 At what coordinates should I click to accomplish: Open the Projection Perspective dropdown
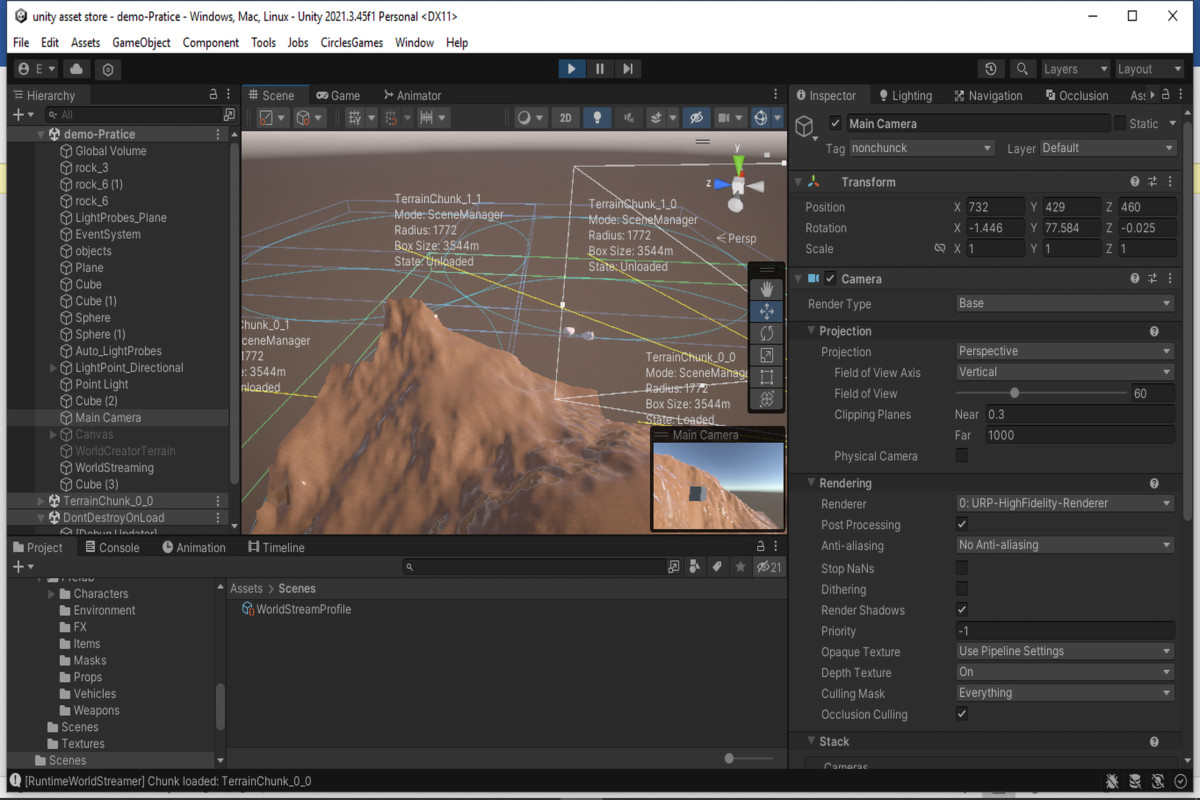click(x=1065, y=351)
